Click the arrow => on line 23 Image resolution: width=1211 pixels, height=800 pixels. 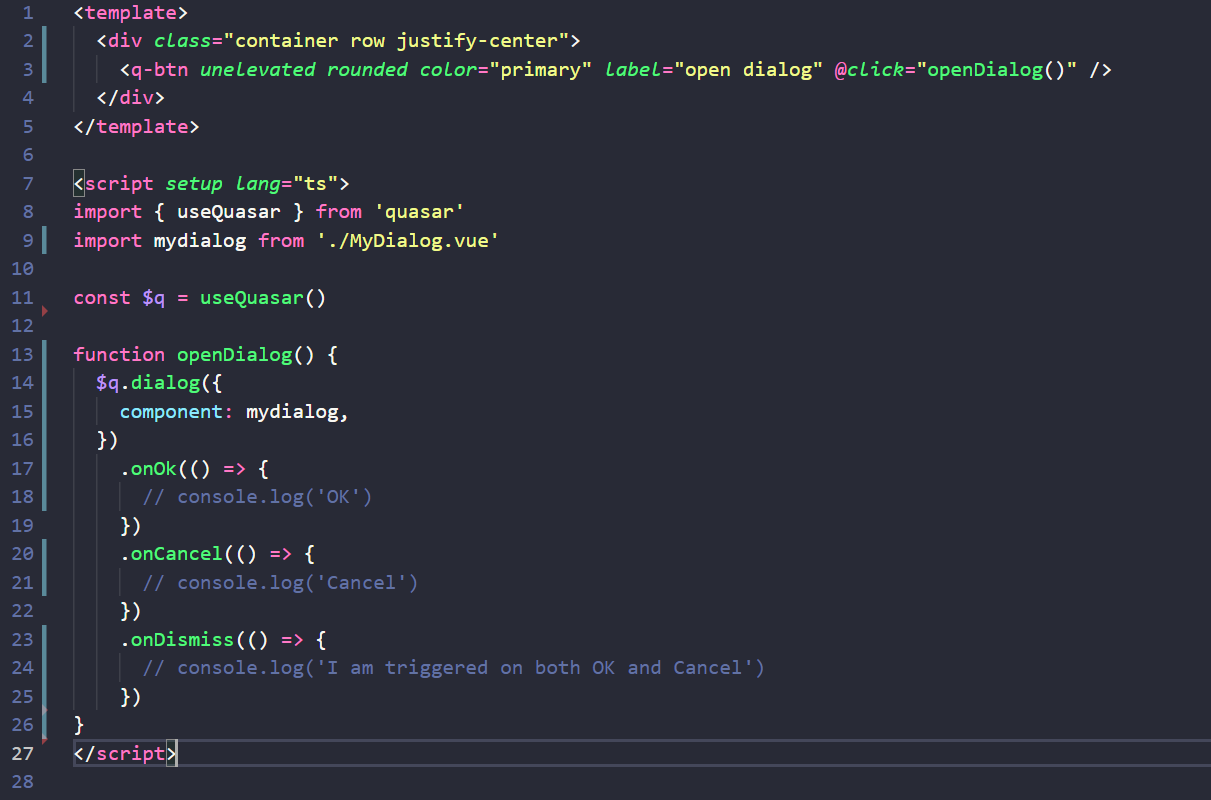click(292, 639)
